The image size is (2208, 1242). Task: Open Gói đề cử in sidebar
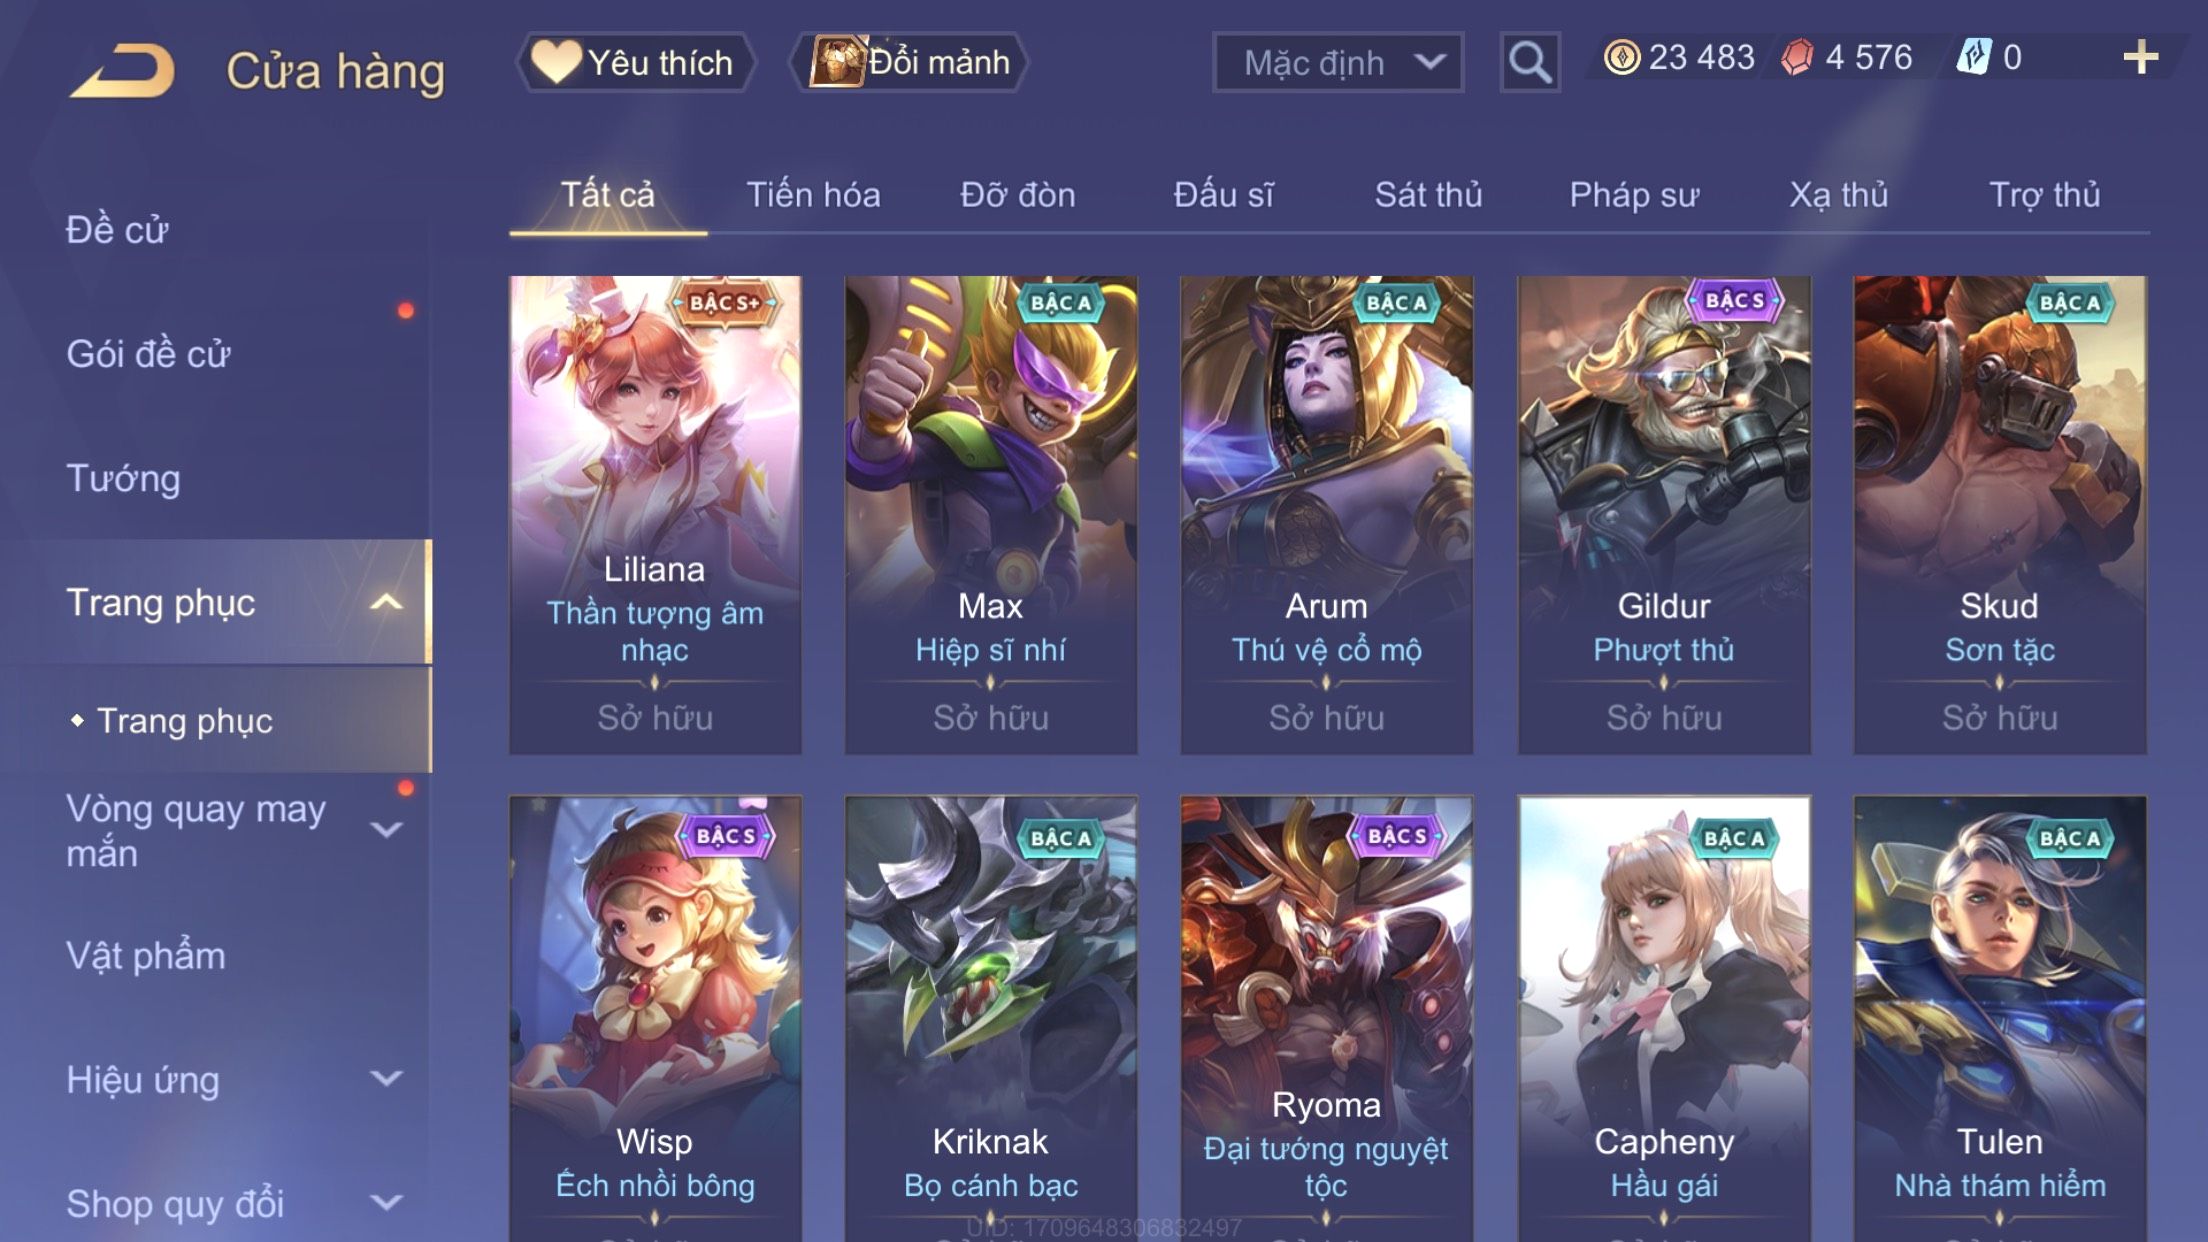pyautogui.click(x=148, y=354)
